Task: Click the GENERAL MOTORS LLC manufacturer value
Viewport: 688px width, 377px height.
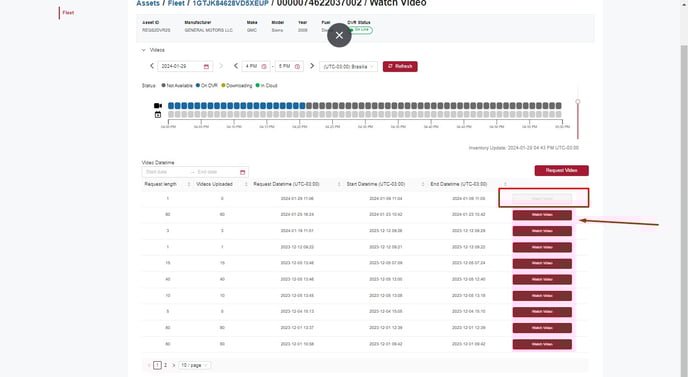Action: click(208, 30)
